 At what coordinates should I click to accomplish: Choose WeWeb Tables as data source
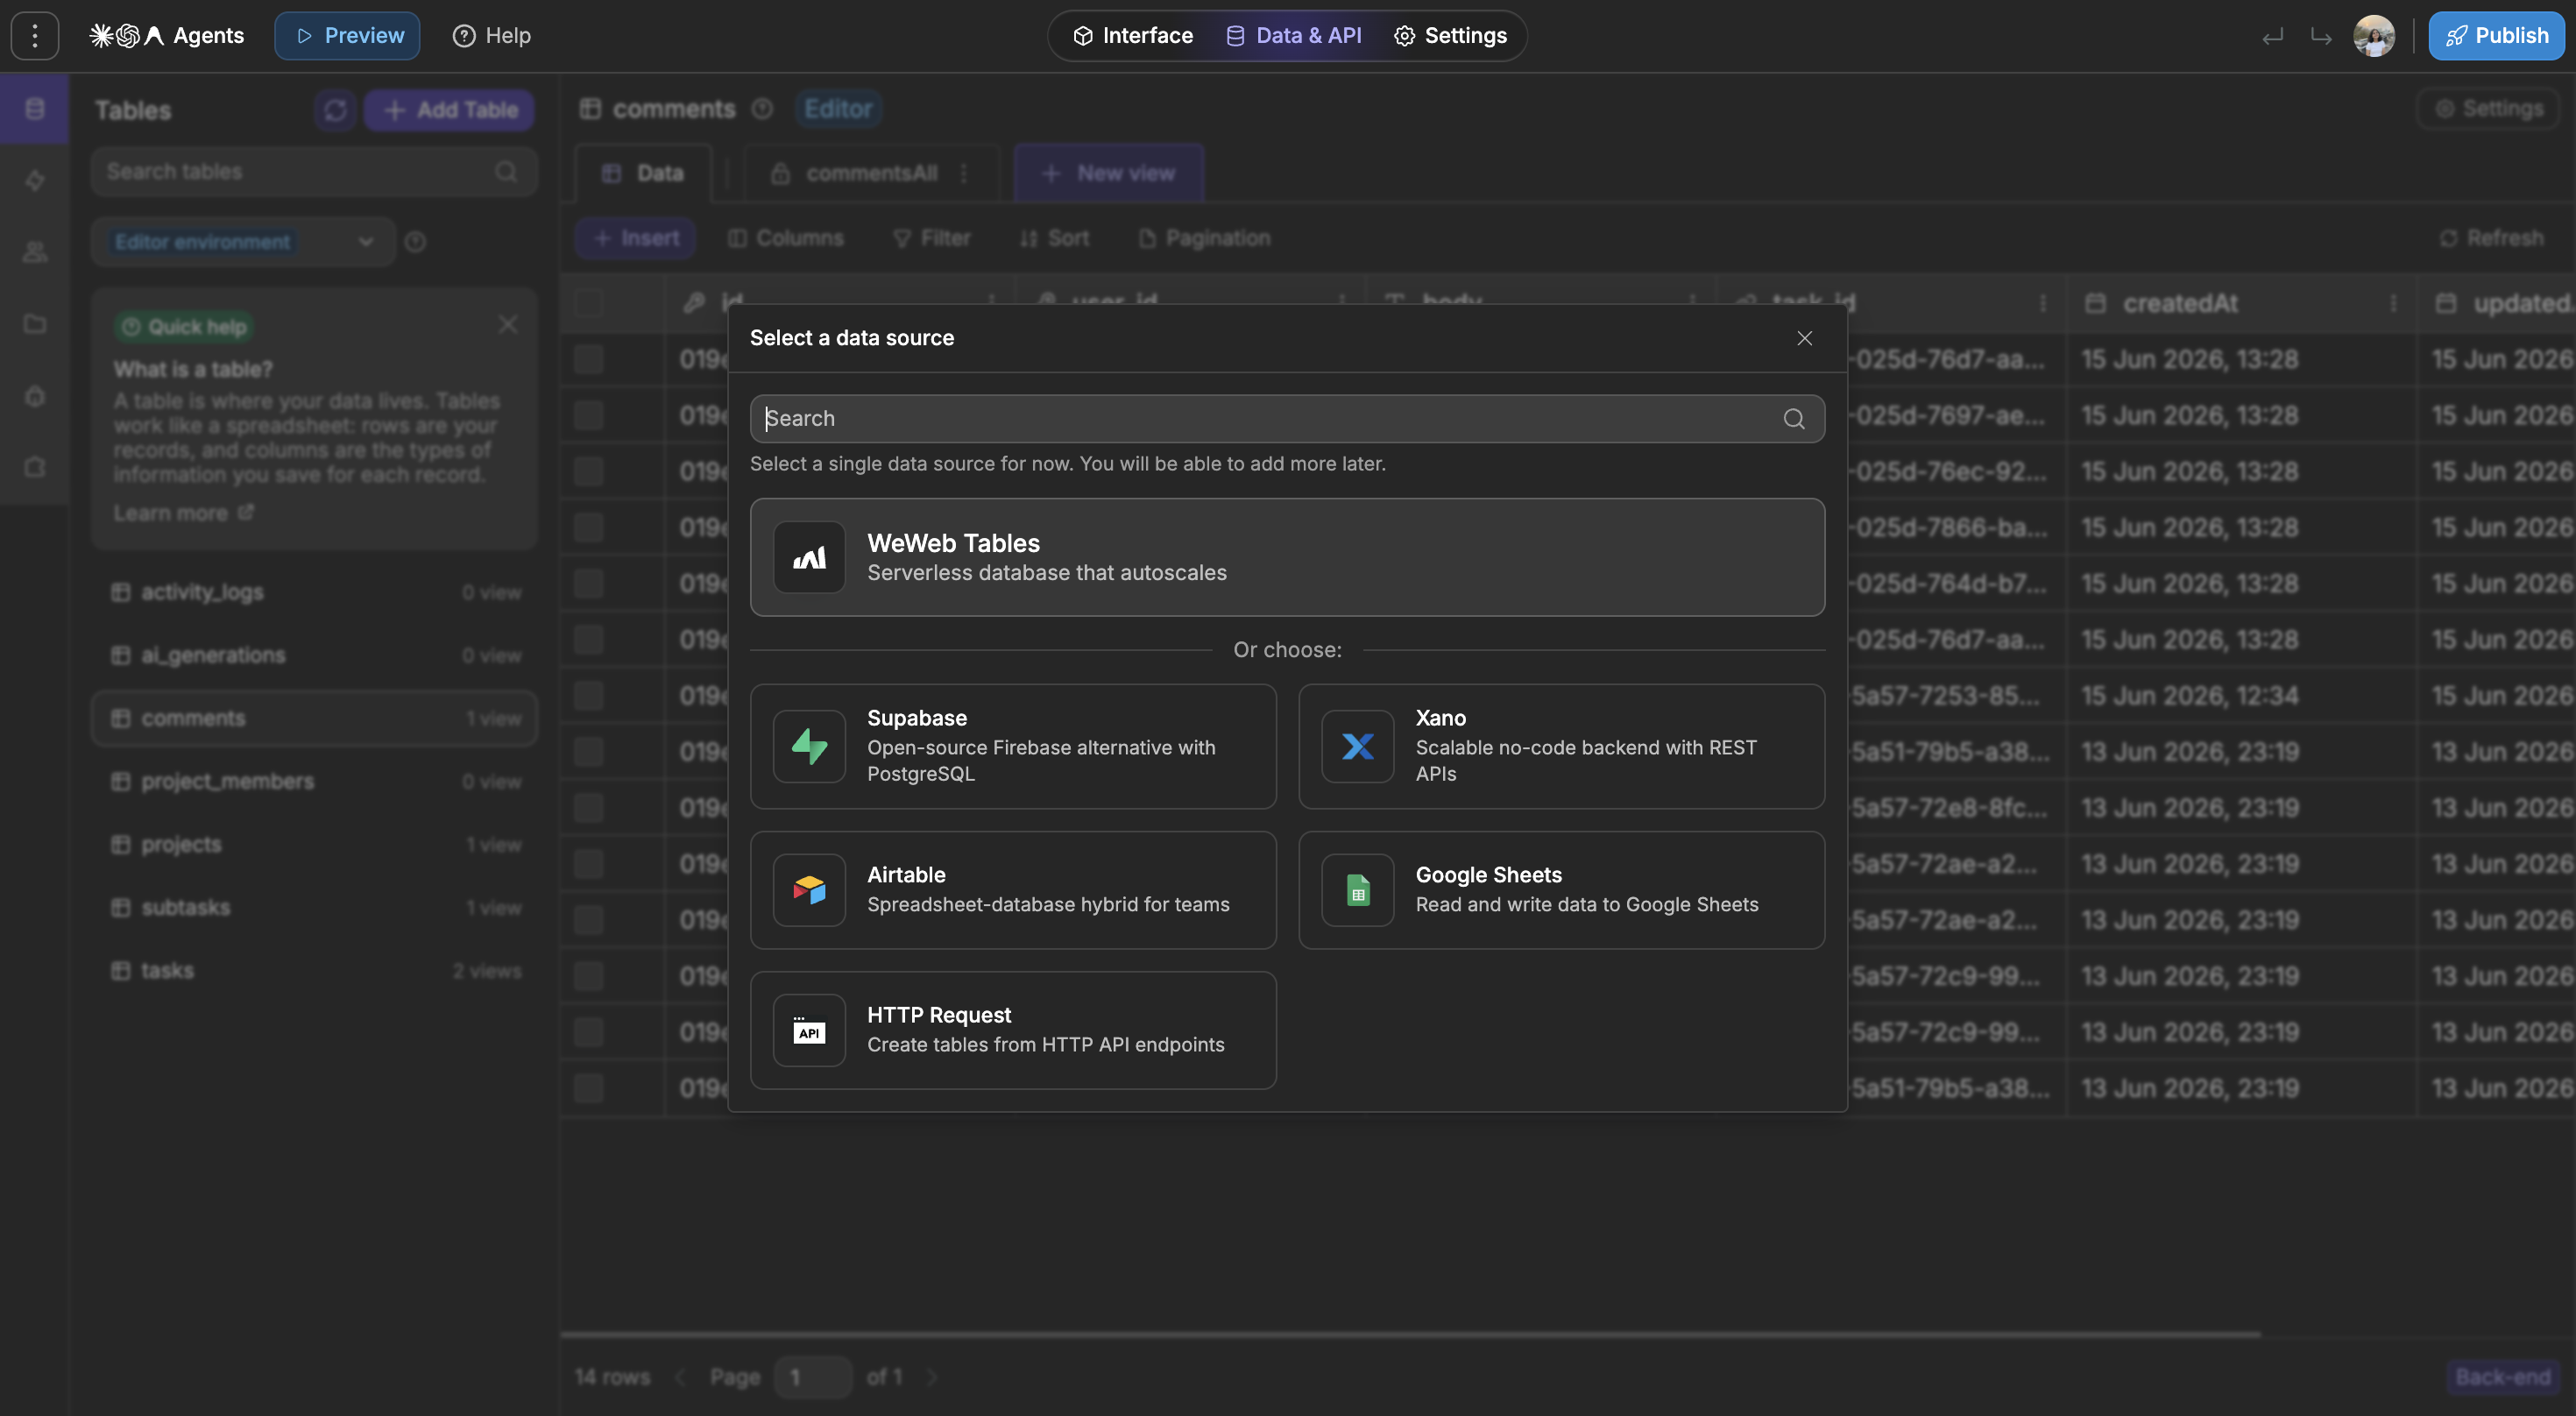tap(1287, 557)
